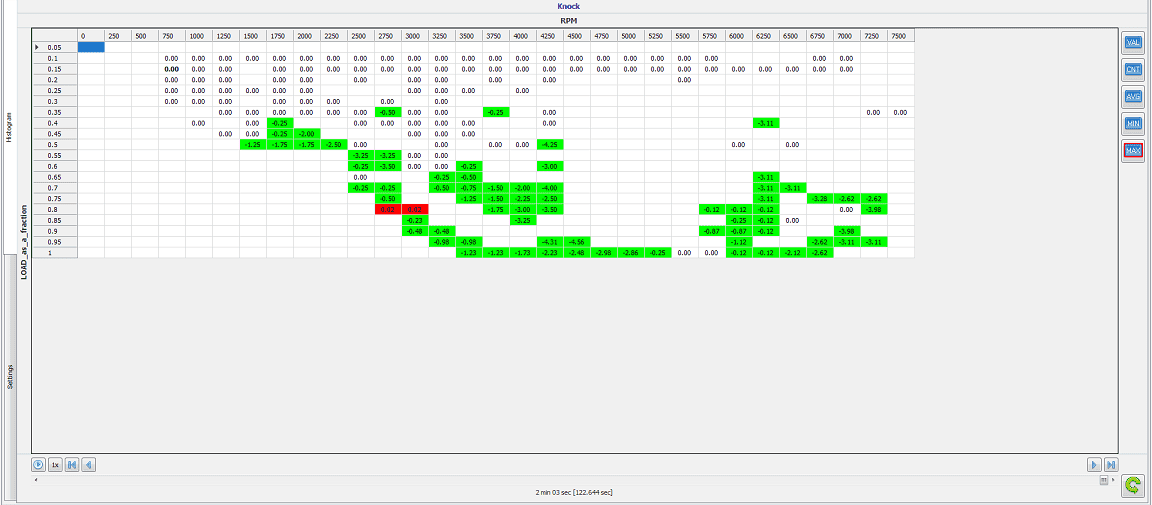This screenshot has width=1152, height=505.
Task: Select the -4.00 cell in the 0.7 row
Action: tap(550, 187)
